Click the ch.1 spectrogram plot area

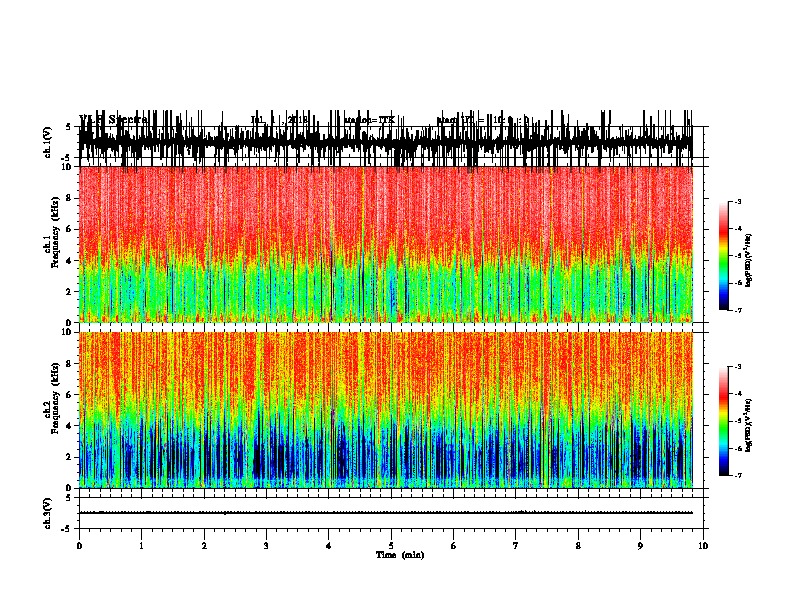(x=386, y=244)
